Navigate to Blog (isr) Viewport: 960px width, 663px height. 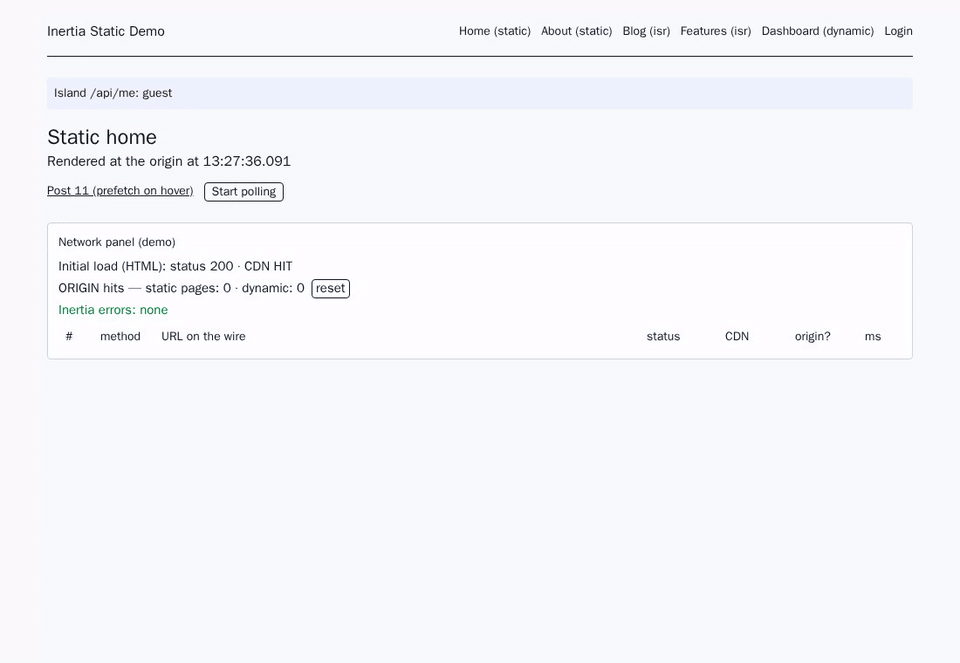pyautogui.click(x=647, y=31)
